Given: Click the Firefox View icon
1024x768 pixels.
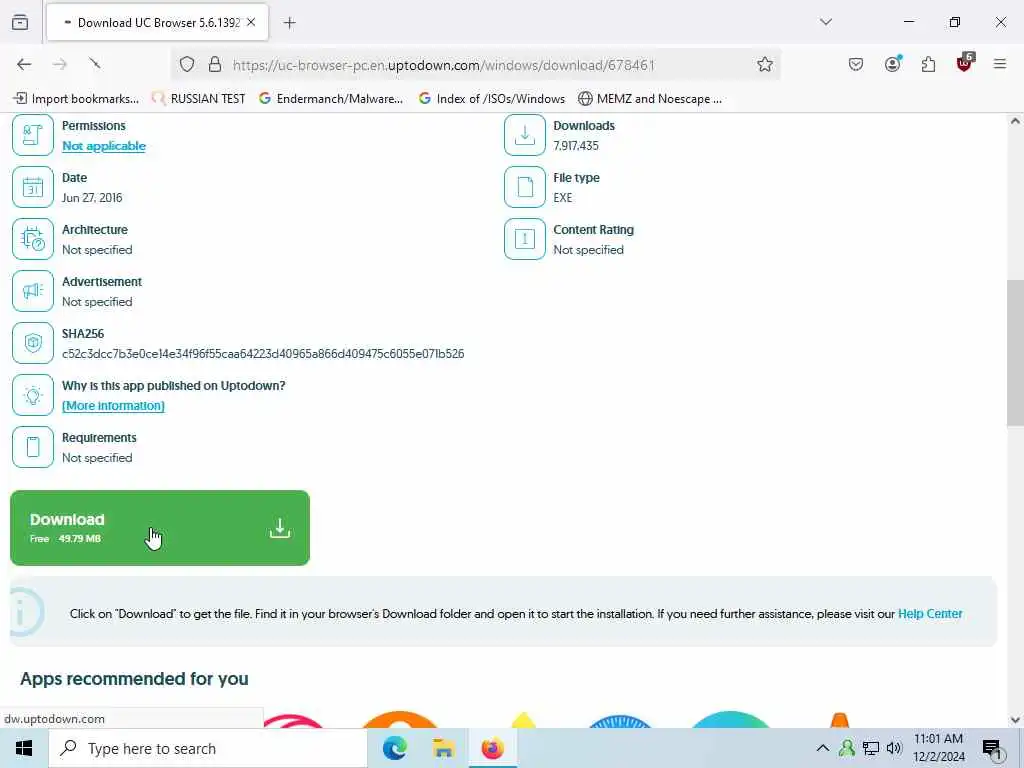Looking at the screenshot, I should [x=20, y=22].
